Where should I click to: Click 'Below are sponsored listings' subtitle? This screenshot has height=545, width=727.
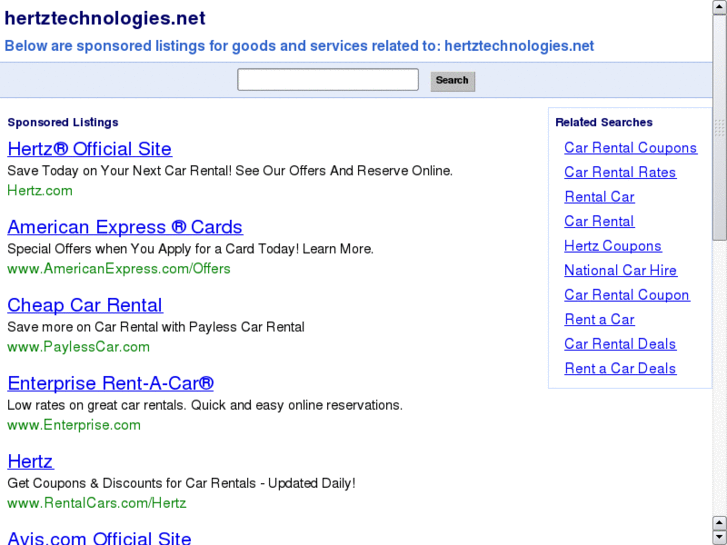point(299,46)
